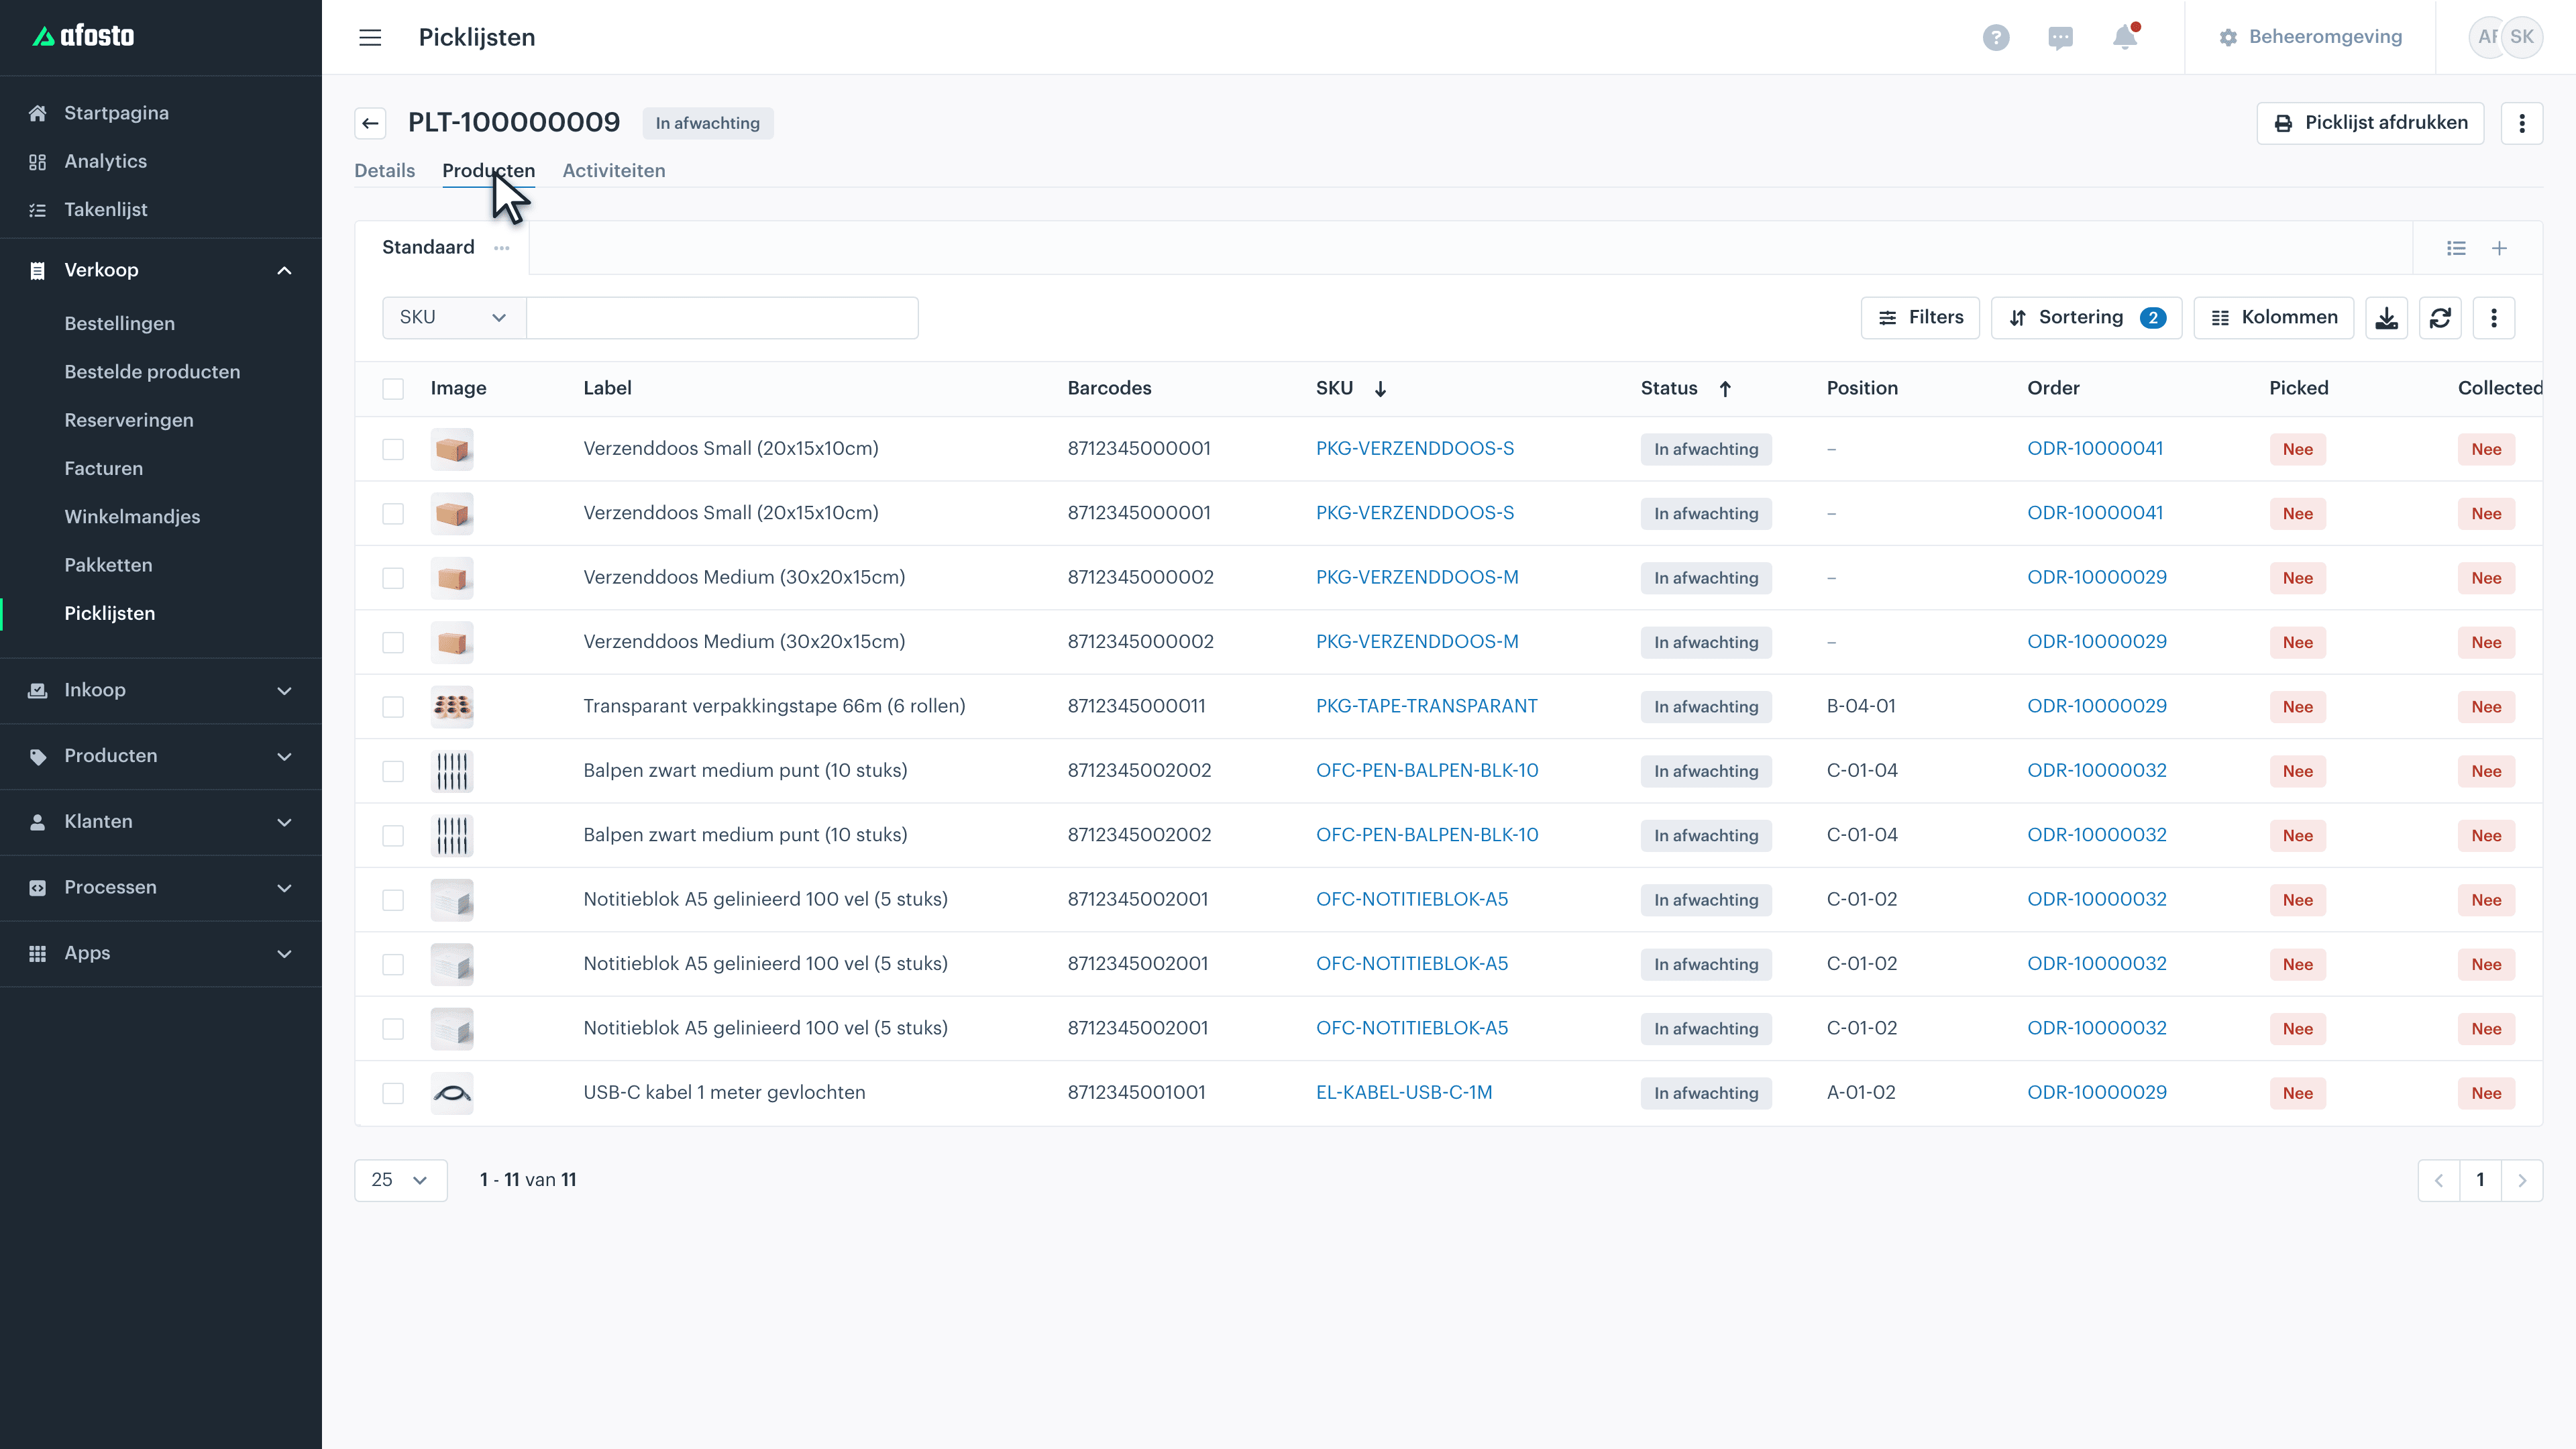Open the help question mark icon
The image size is (2576, 1449).
(x=1996, y=37)
